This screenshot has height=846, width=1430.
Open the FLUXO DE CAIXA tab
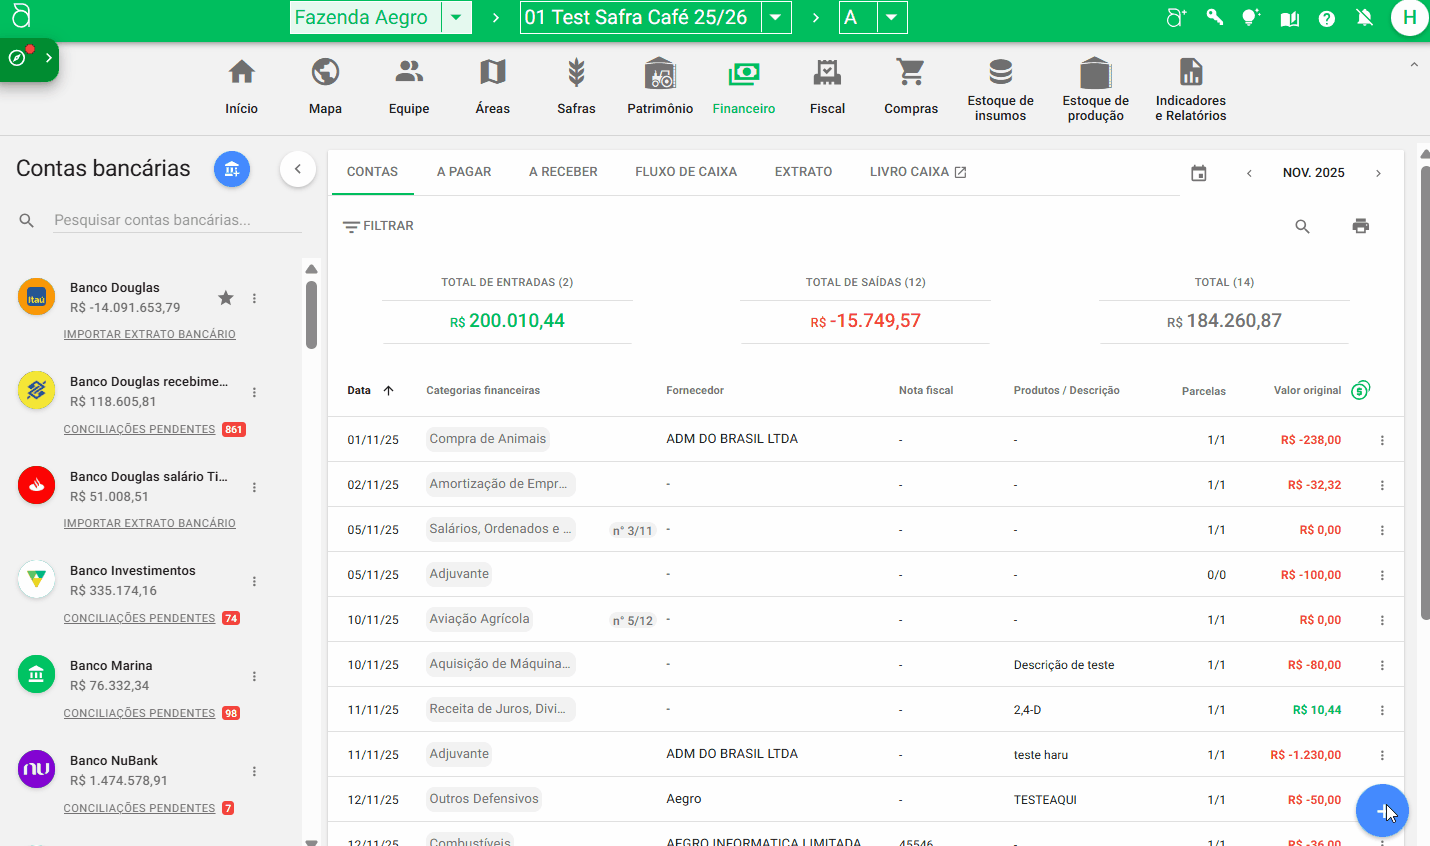click(686, 172)
